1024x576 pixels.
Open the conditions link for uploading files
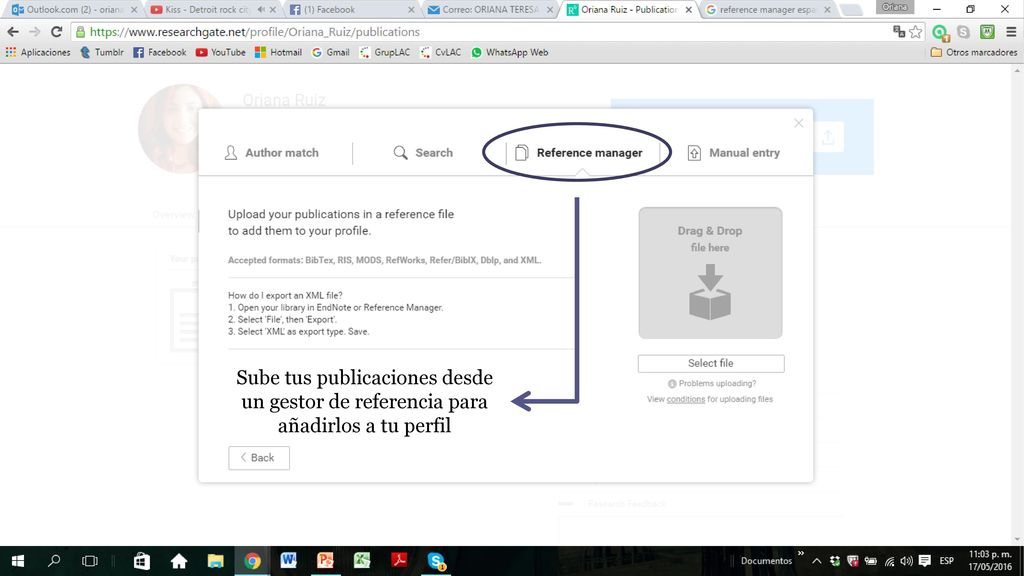click(686, 399)
